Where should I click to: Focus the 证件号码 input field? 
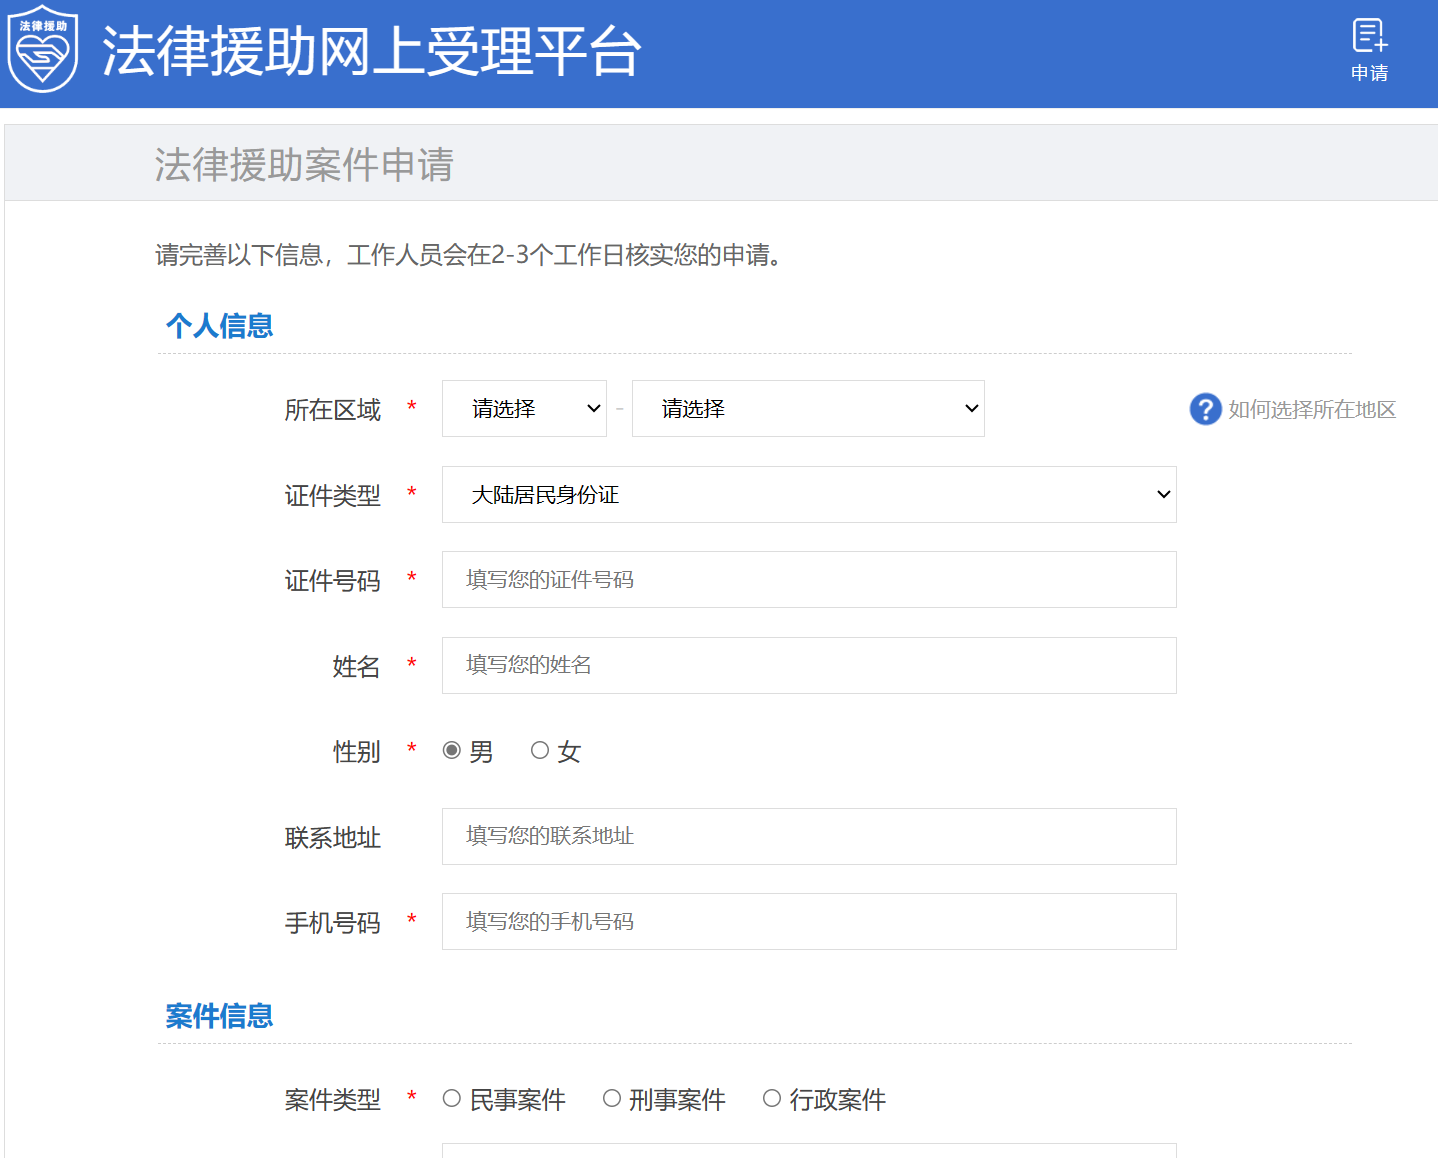(x=809, y=580)
